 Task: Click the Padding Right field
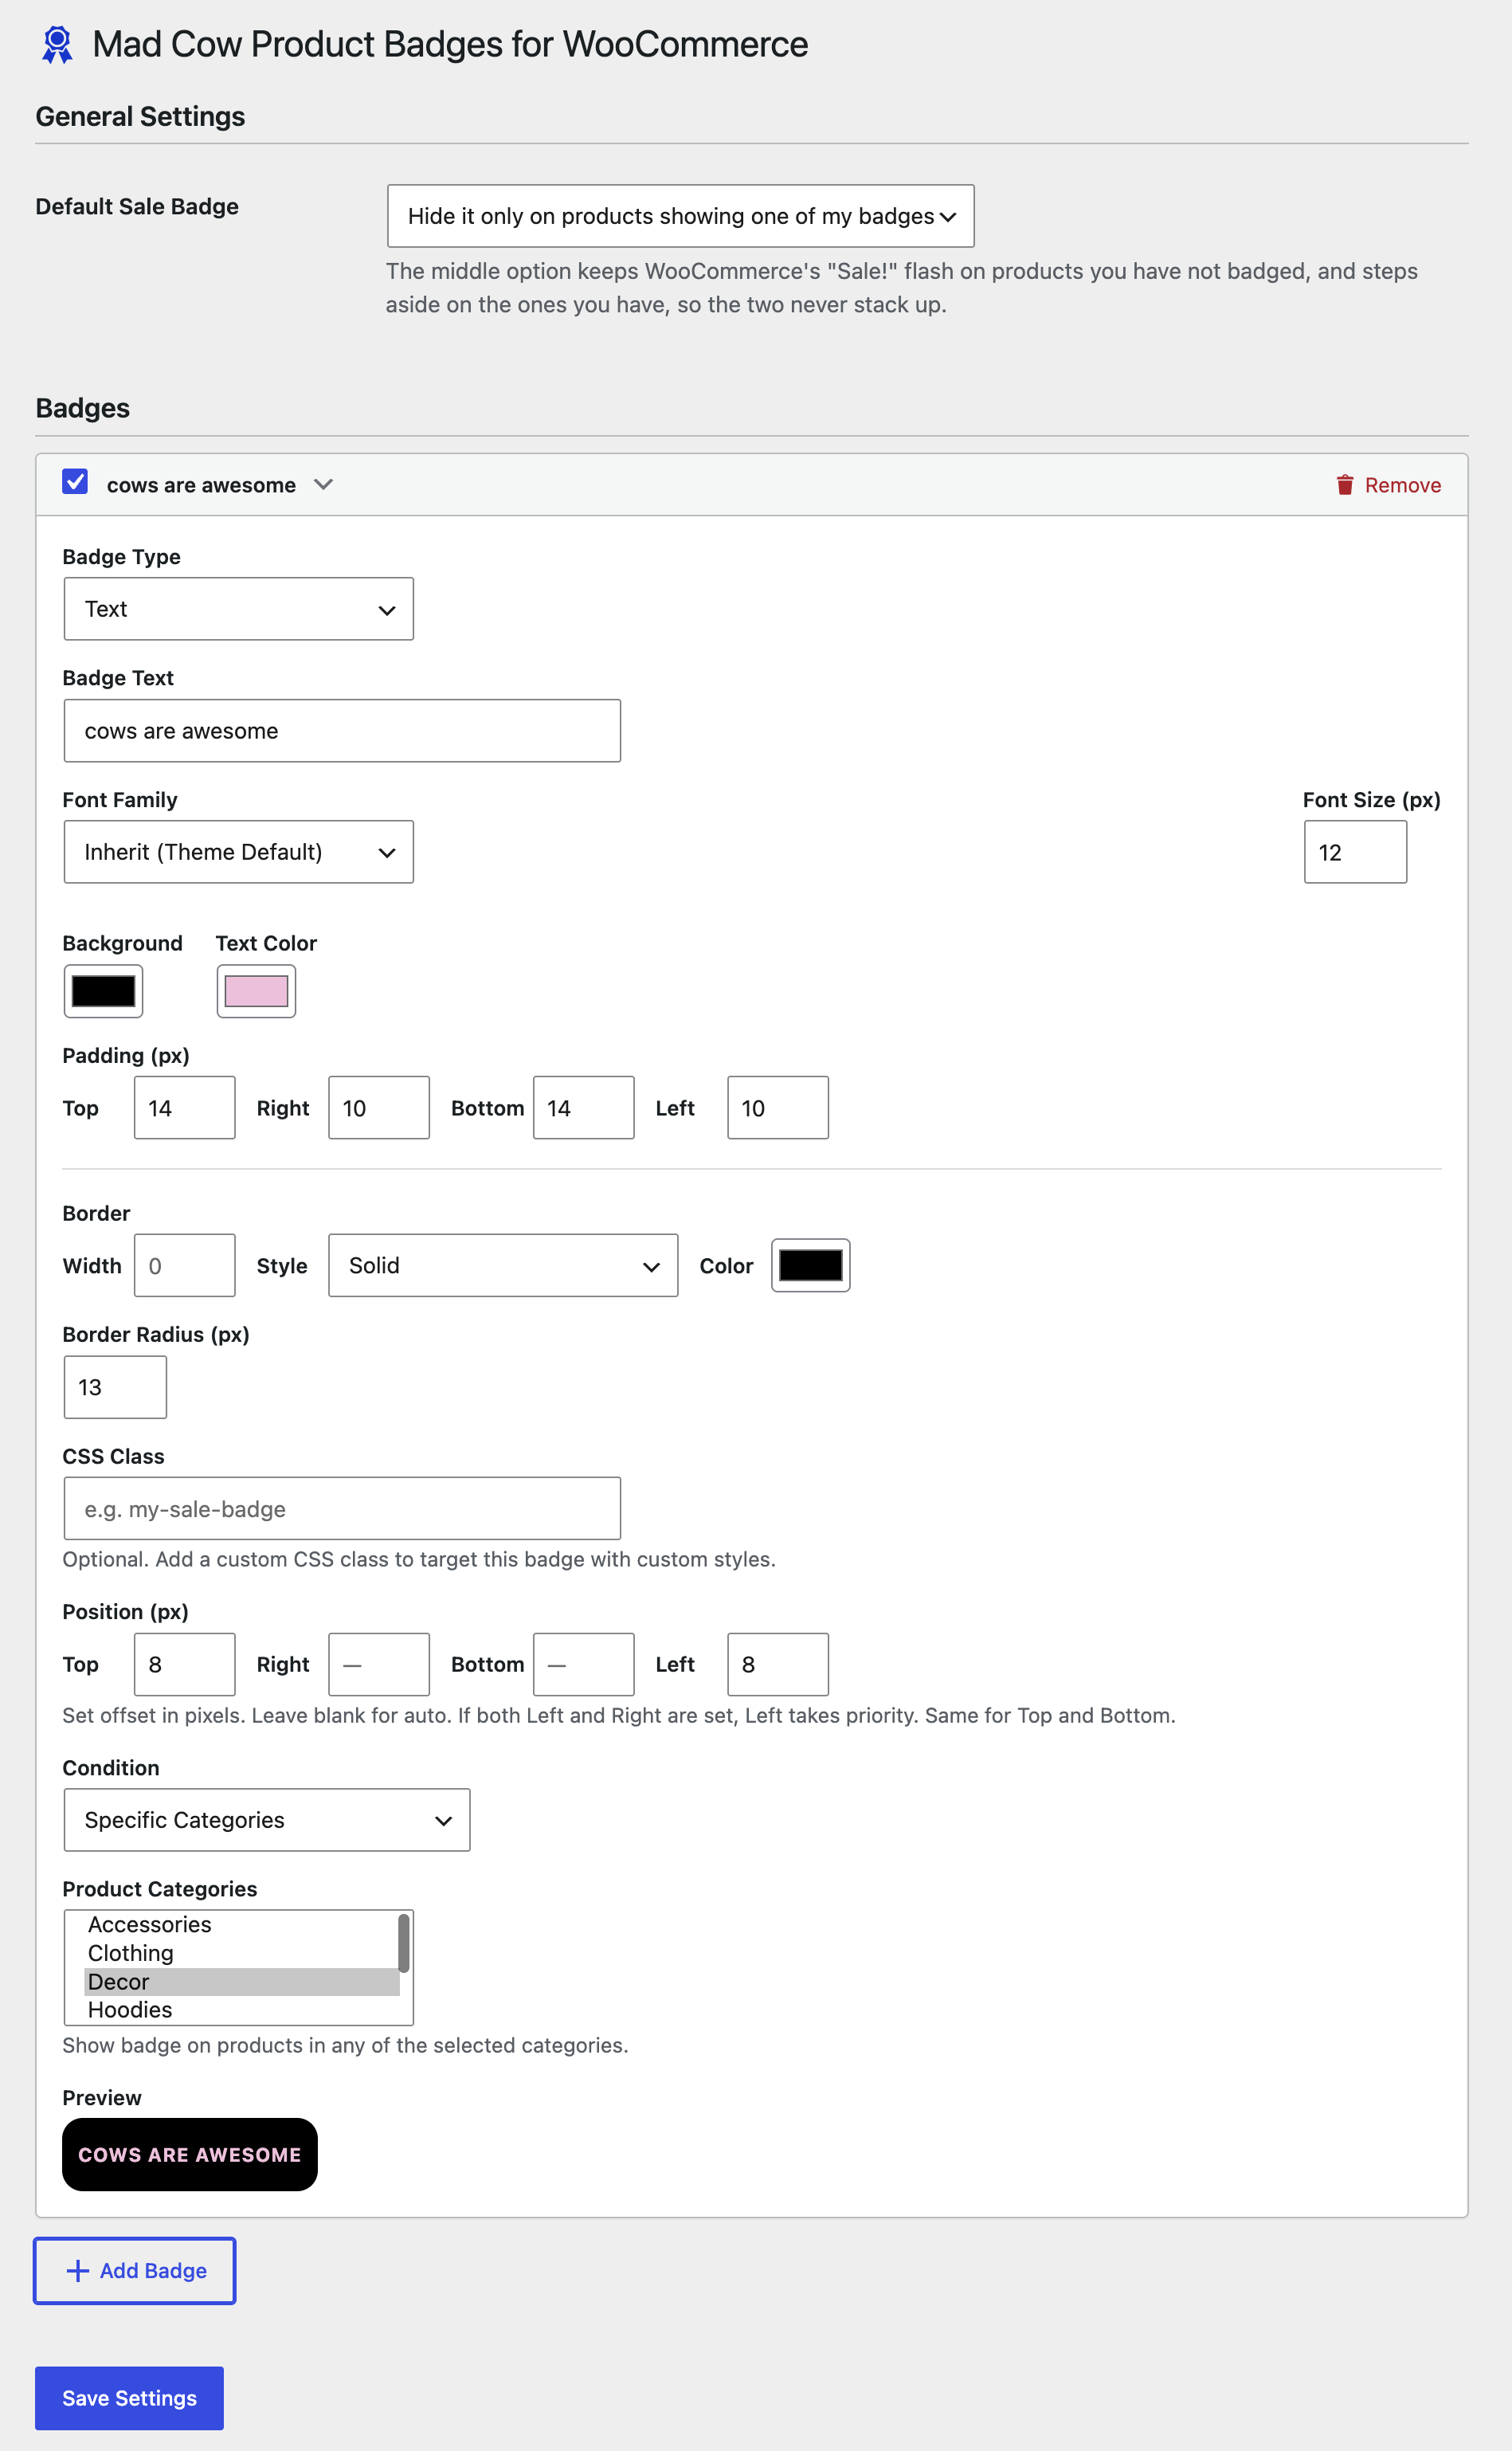(379, 1108)
